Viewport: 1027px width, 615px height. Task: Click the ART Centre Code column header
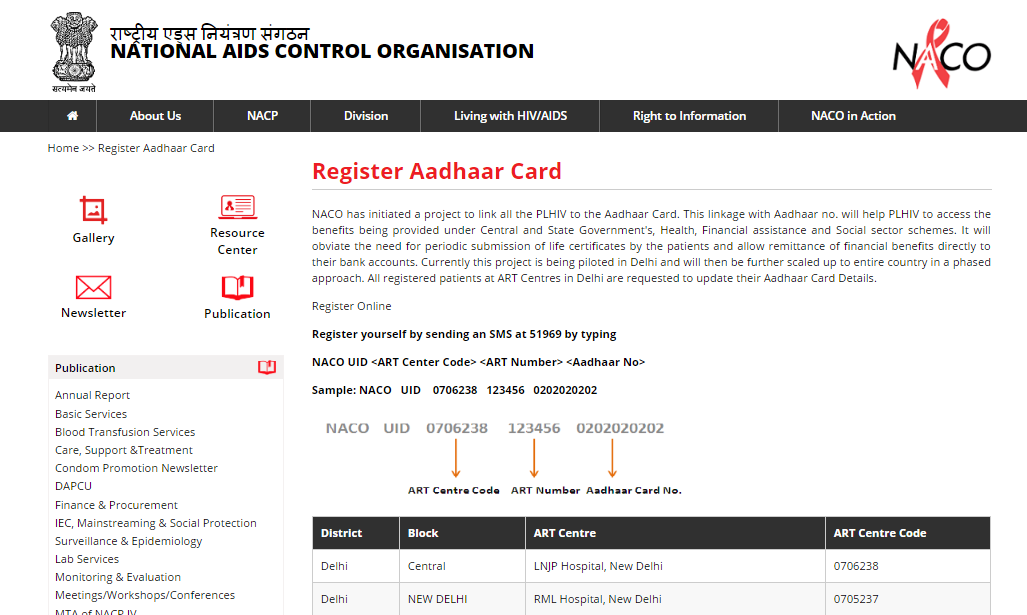[x=908, y=533]
